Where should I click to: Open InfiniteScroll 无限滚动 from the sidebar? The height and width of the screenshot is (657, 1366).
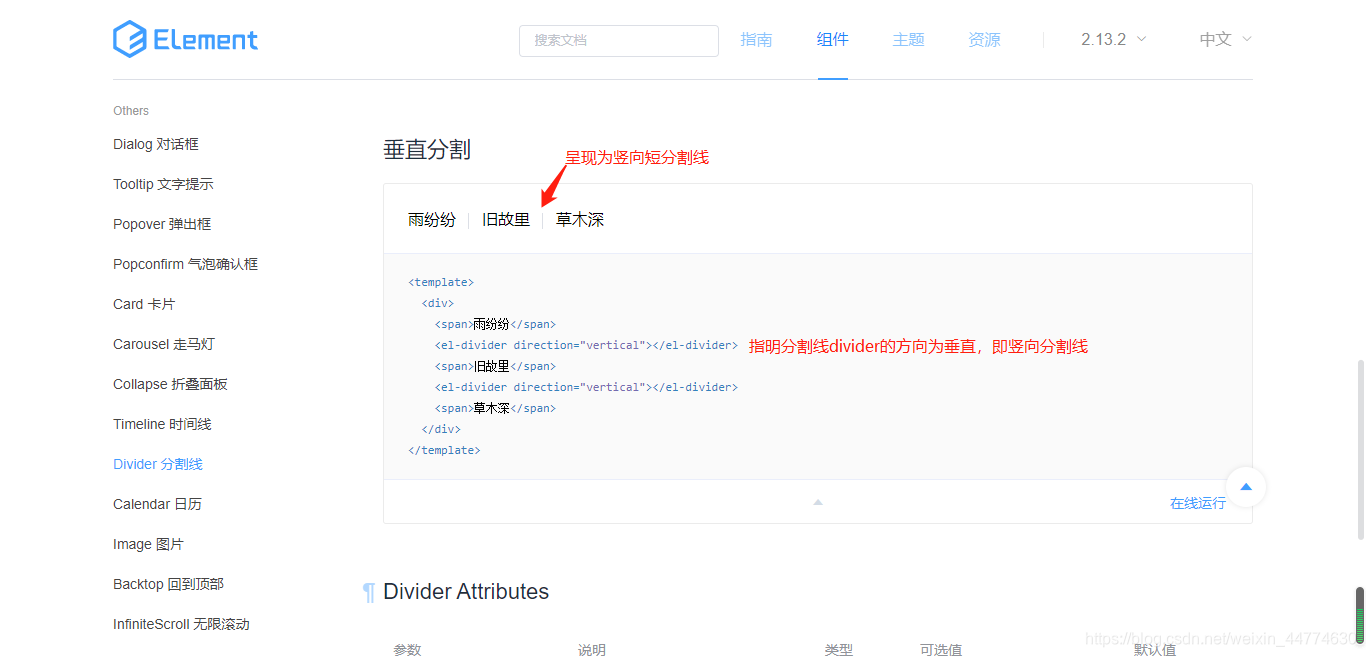[x=181, y=624]
